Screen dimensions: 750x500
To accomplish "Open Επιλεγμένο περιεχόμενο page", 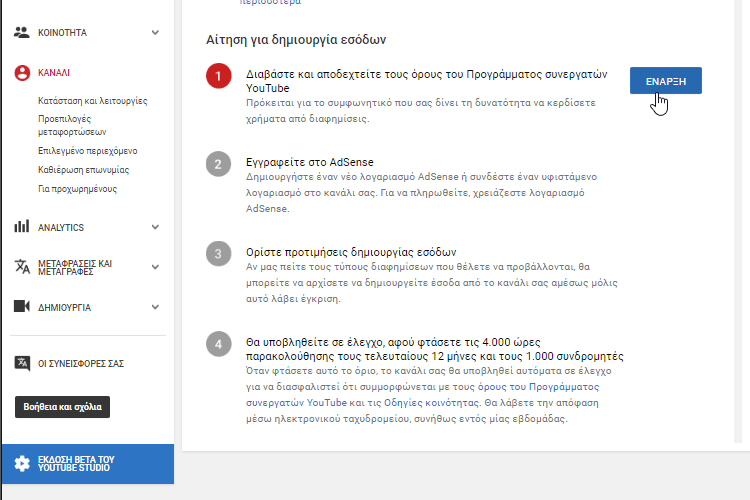I will point(88,151).
